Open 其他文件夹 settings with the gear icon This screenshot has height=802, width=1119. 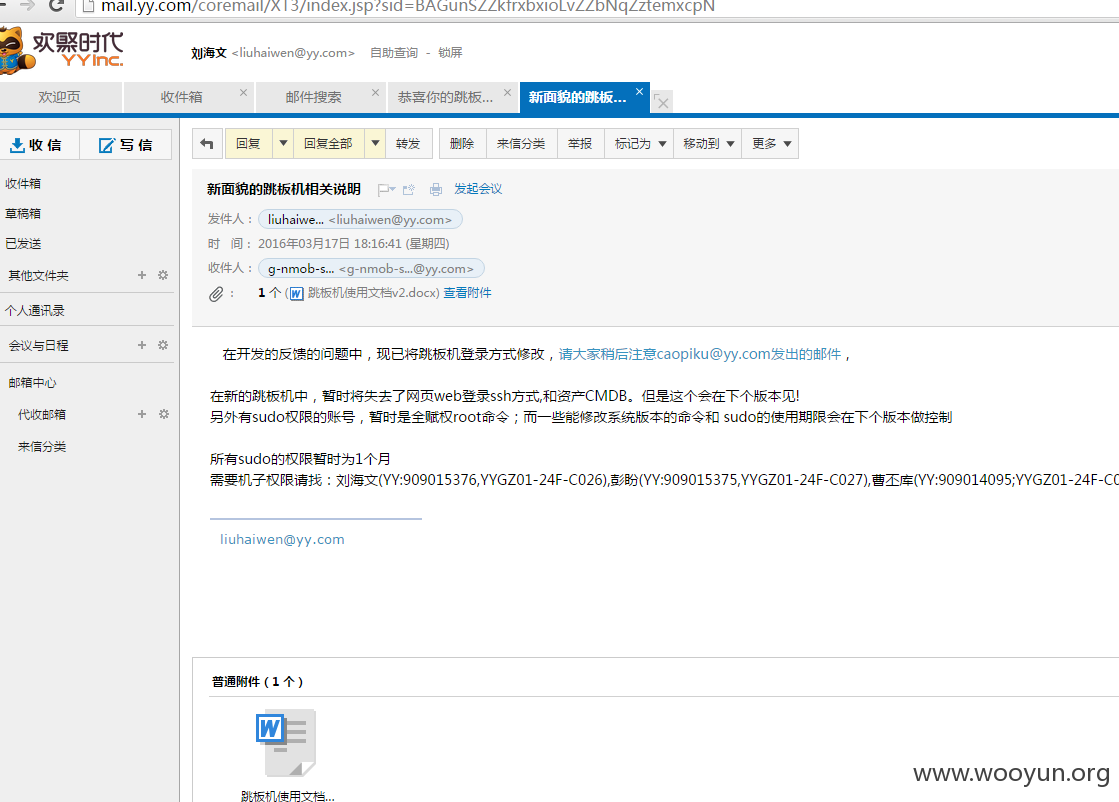(x=163, y=275)
